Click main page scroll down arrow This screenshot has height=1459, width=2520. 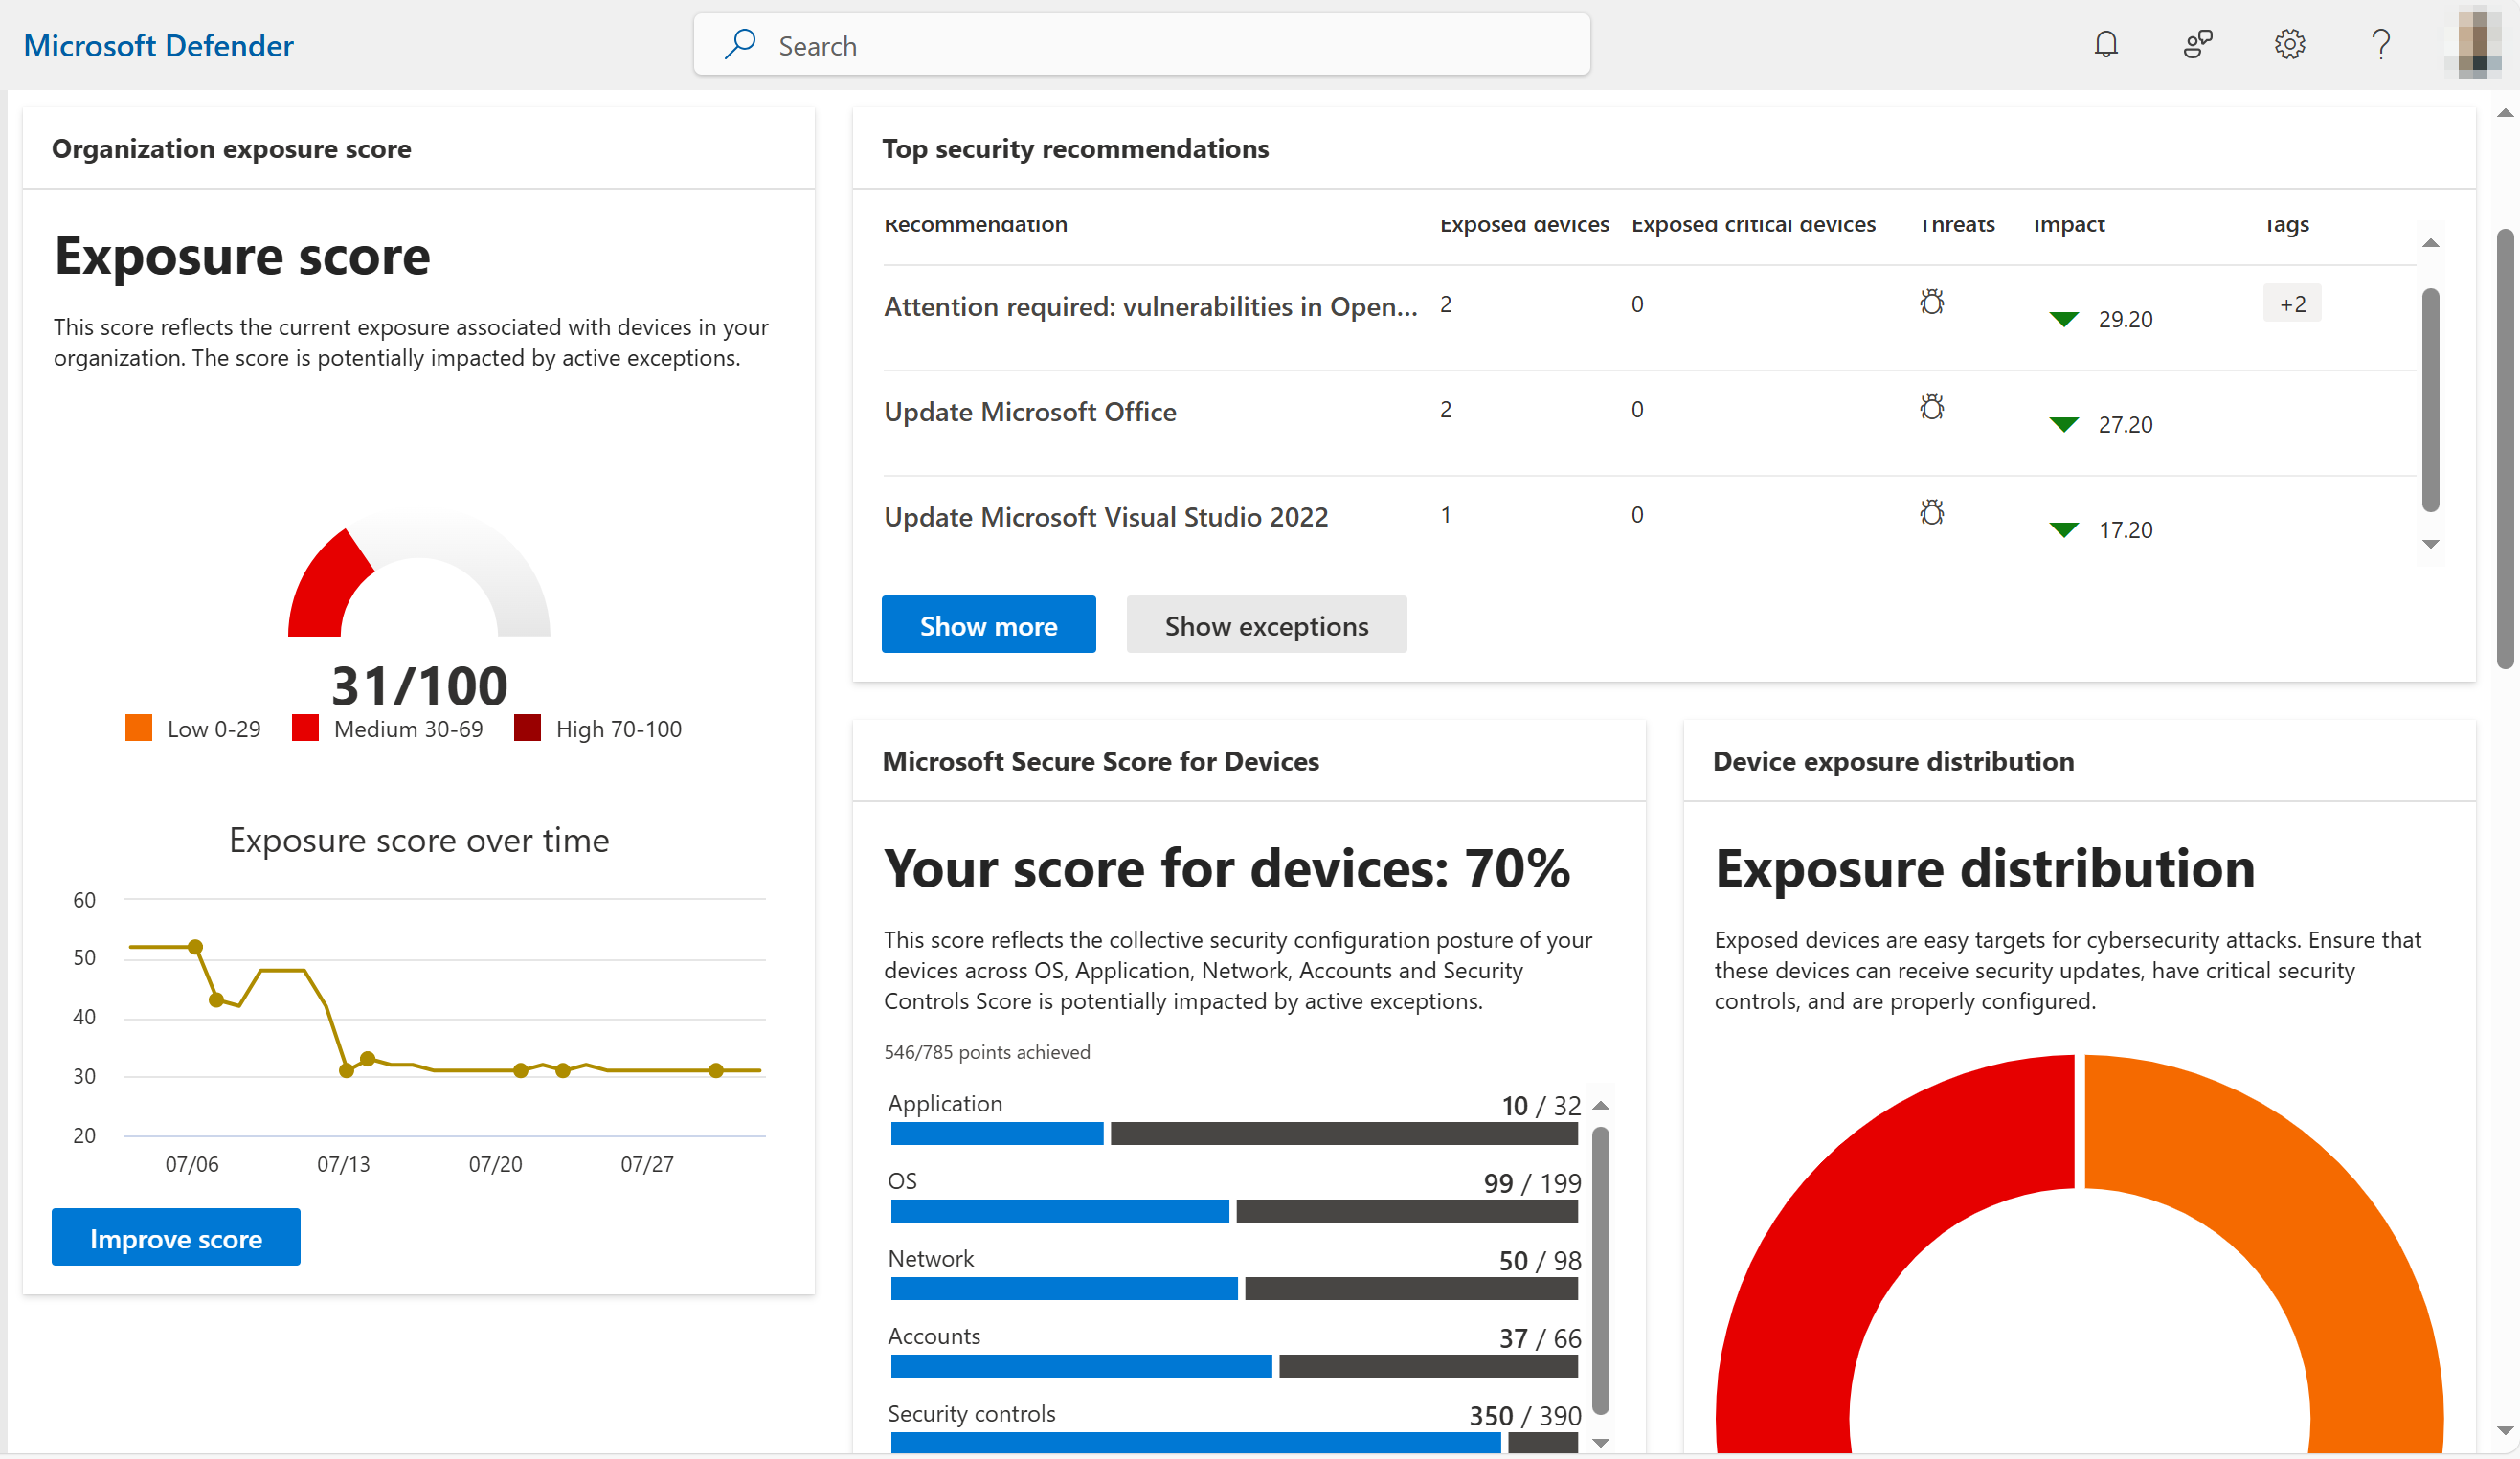2505,1430
